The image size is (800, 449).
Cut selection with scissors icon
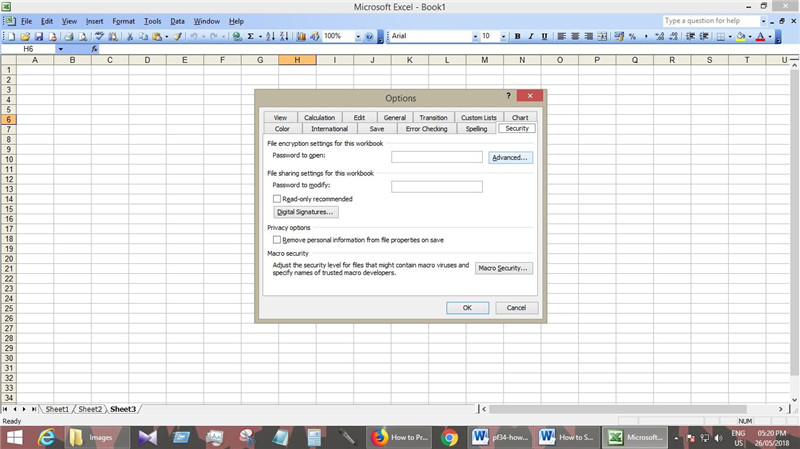130,36
